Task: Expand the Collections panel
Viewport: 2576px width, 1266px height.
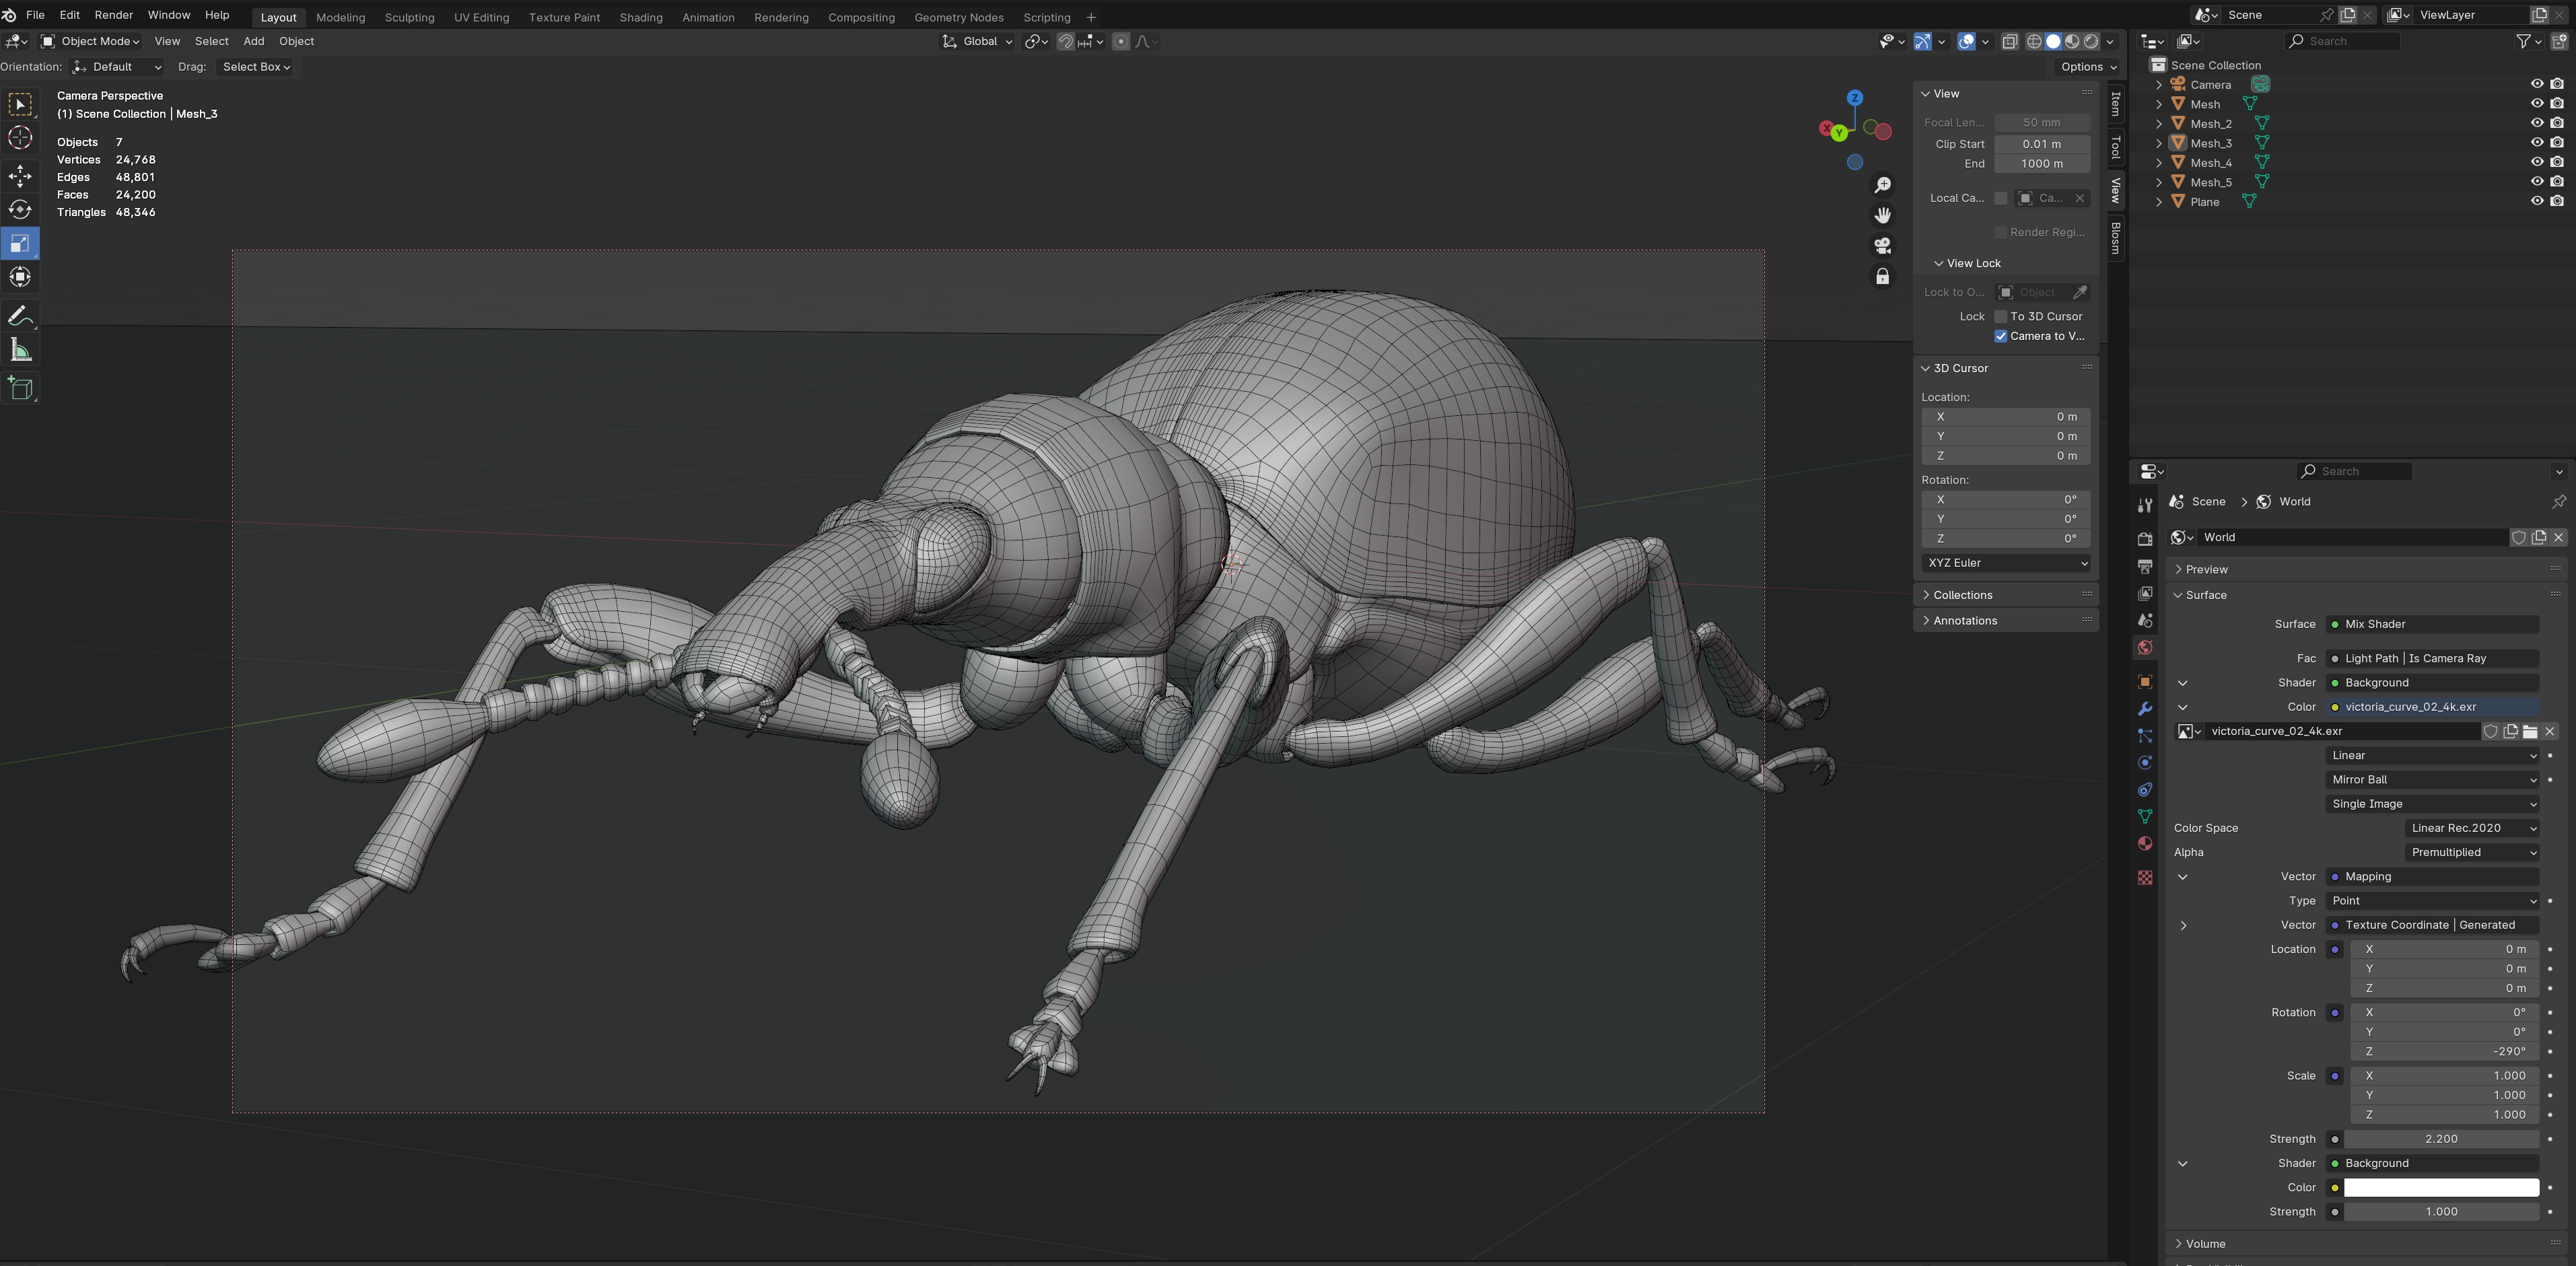Action: point(1962,595)
